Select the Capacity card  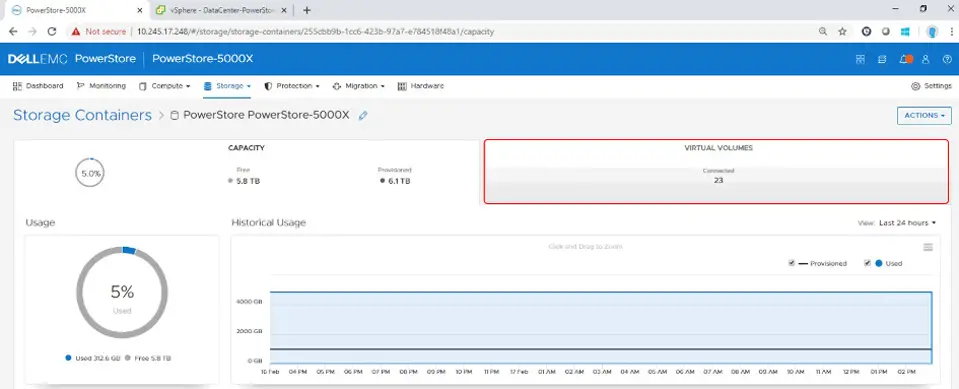[x=246, y=171]
